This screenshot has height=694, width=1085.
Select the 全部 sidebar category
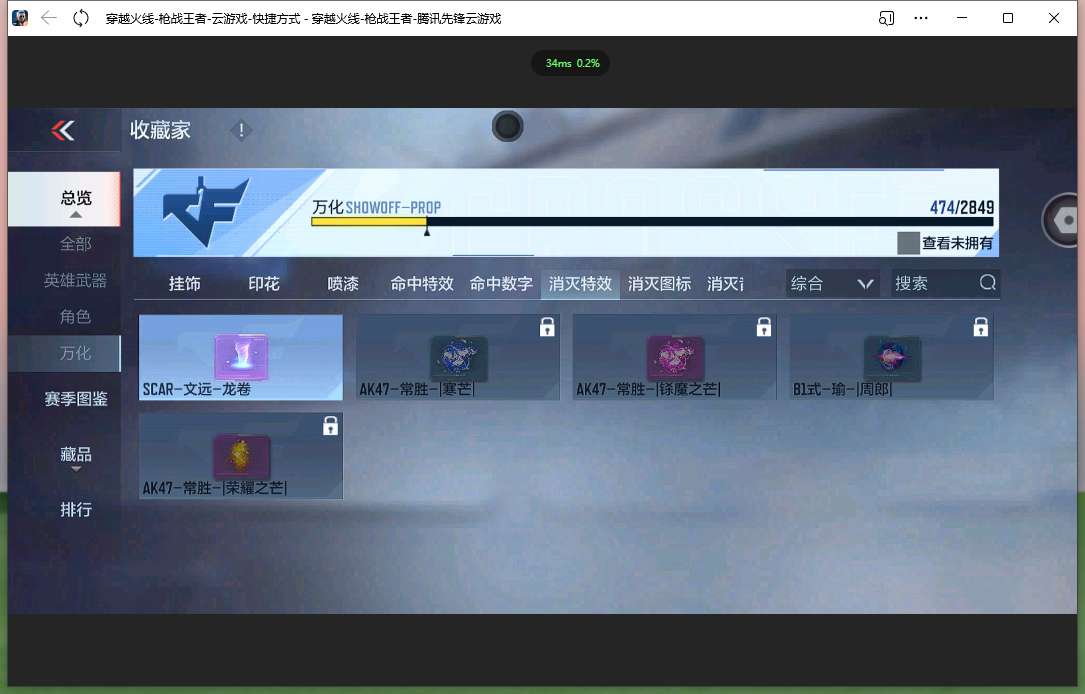75,244
